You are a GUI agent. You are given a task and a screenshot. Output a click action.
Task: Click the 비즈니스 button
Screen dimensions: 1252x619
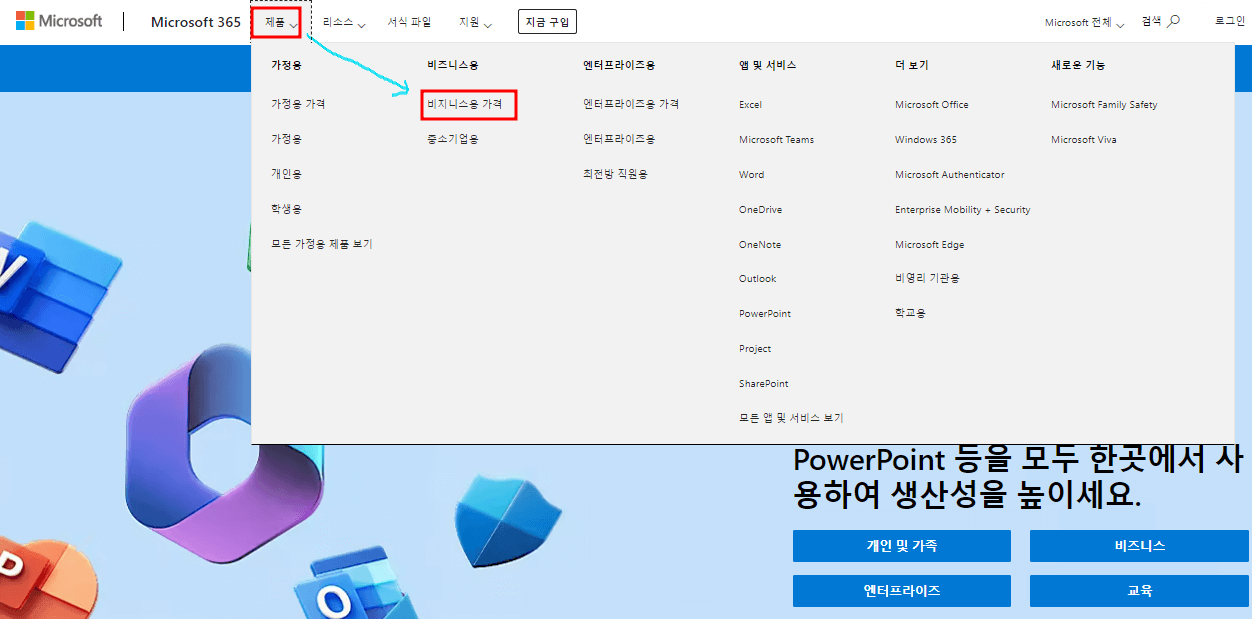[x=1140, y=546]
